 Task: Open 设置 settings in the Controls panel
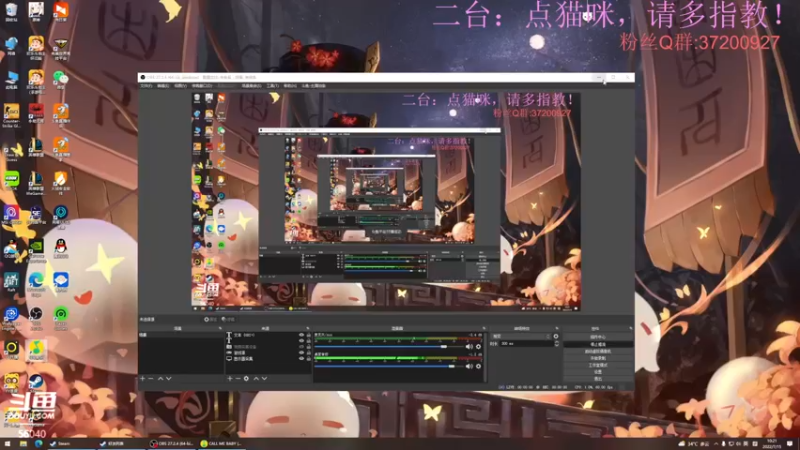(598, 372)
